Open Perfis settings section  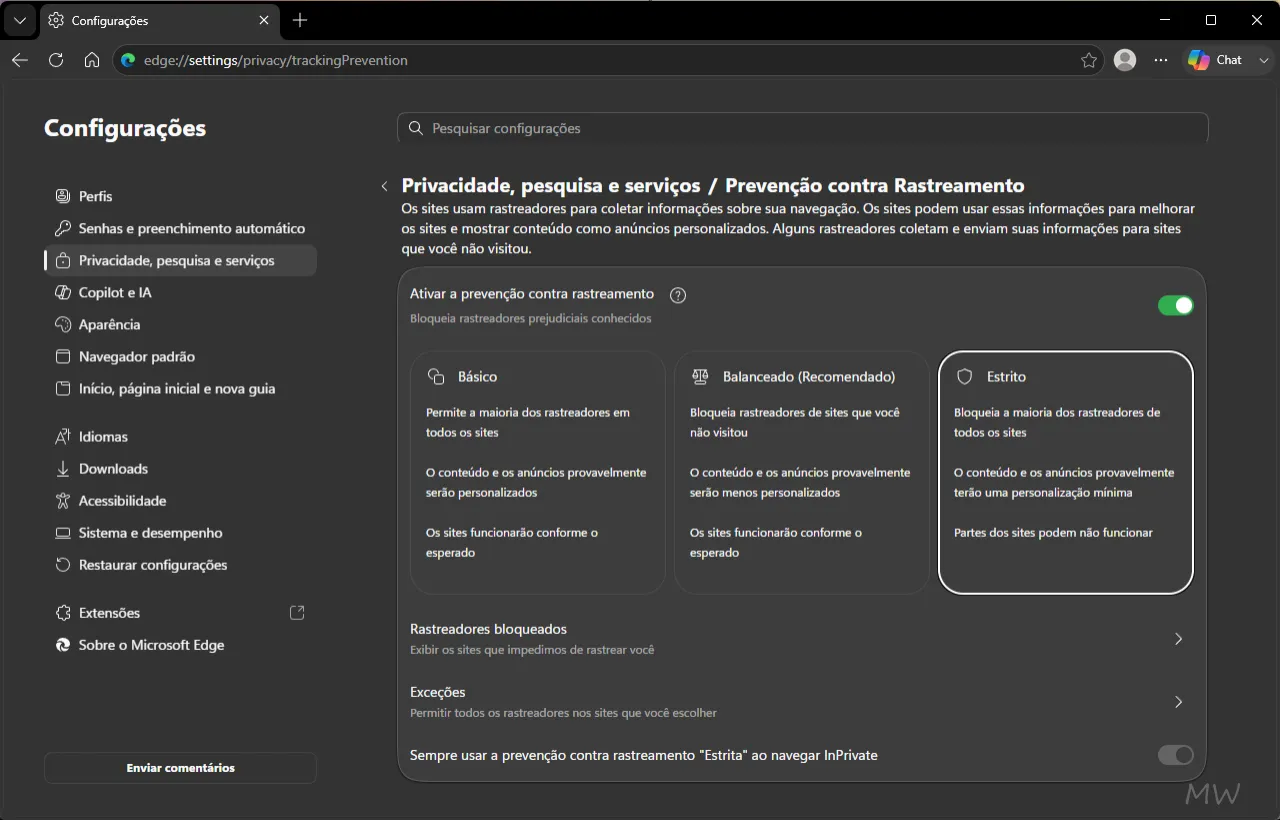click(x=180, y=196)
